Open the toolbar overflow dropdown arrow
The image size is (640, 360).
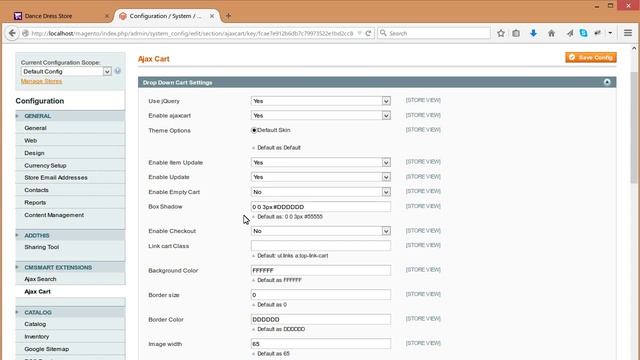tap(610, 33)
